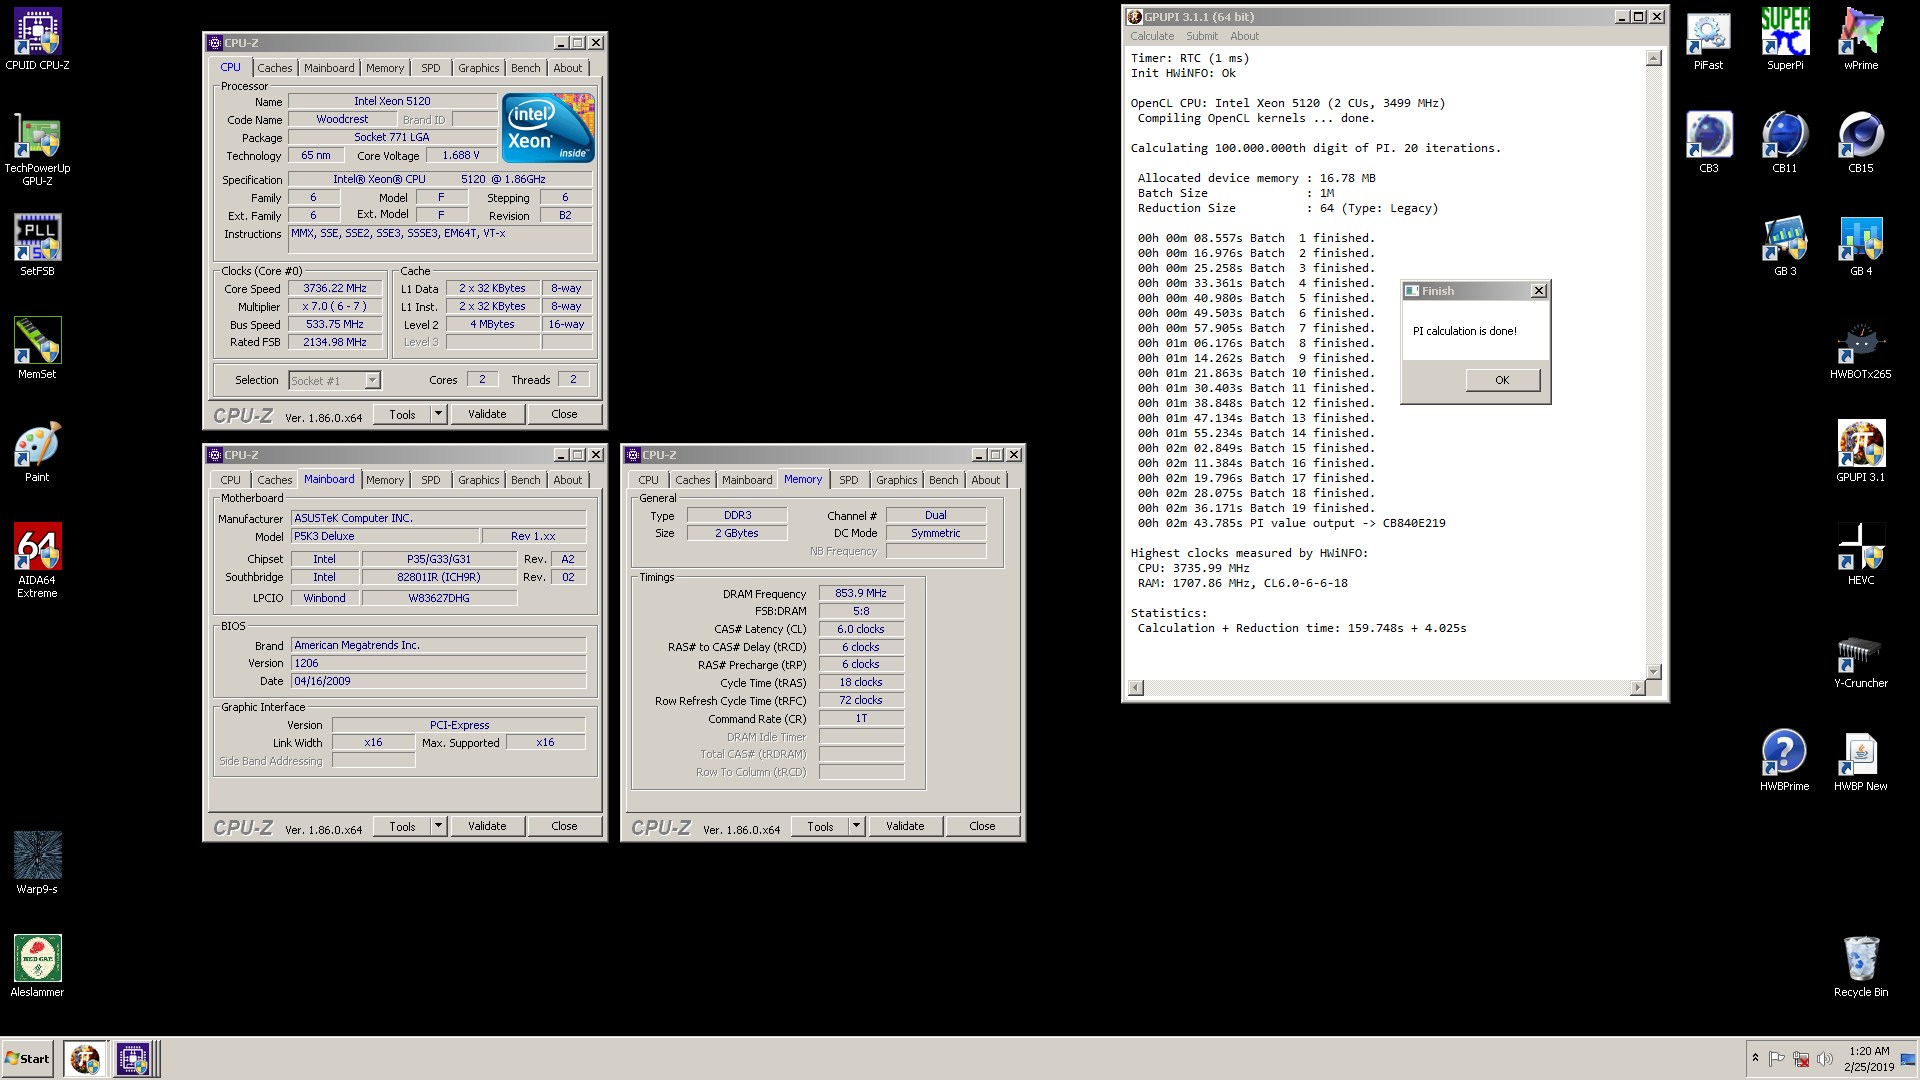Click GPUPI vertical scrollbar up arrow
This screenshot has height=1080, width=1920.
[x=1653, y=58]
